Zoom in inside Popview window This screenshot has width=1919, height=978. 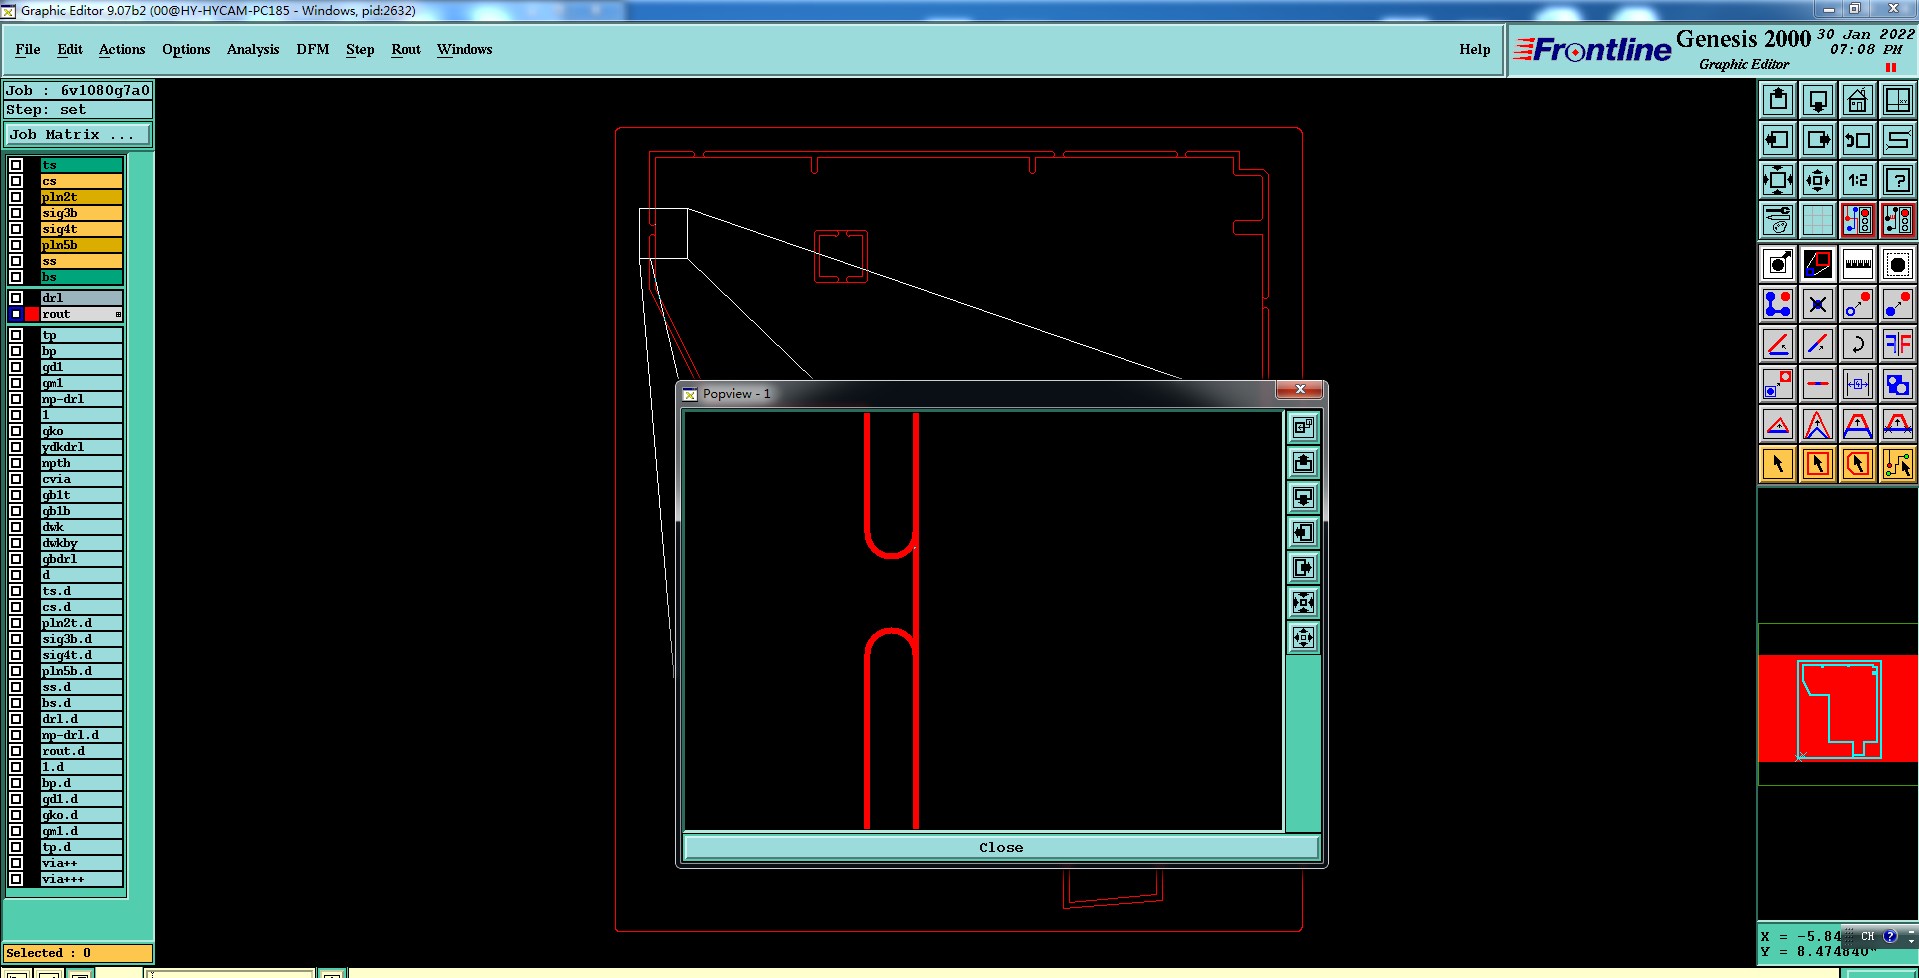tap(1303, 603)
